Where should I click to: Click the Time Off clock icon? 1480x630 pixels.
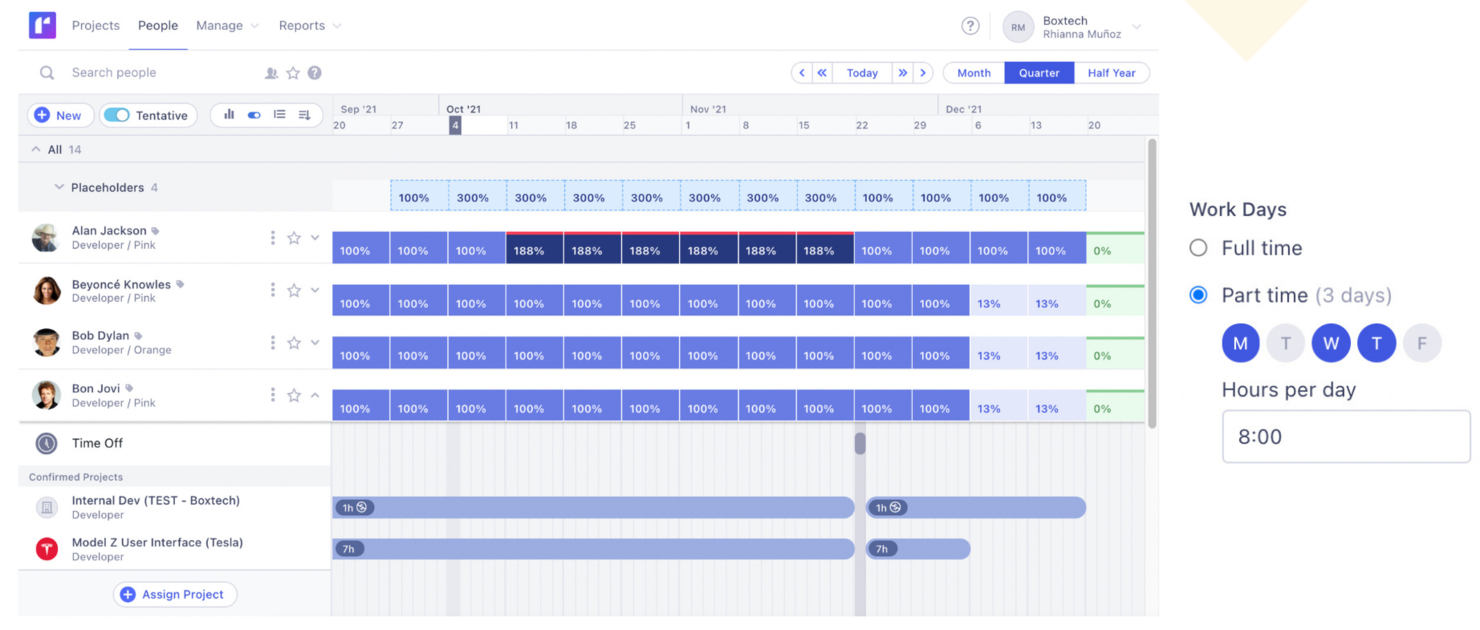pyautogui.click(x=45, y=442)
